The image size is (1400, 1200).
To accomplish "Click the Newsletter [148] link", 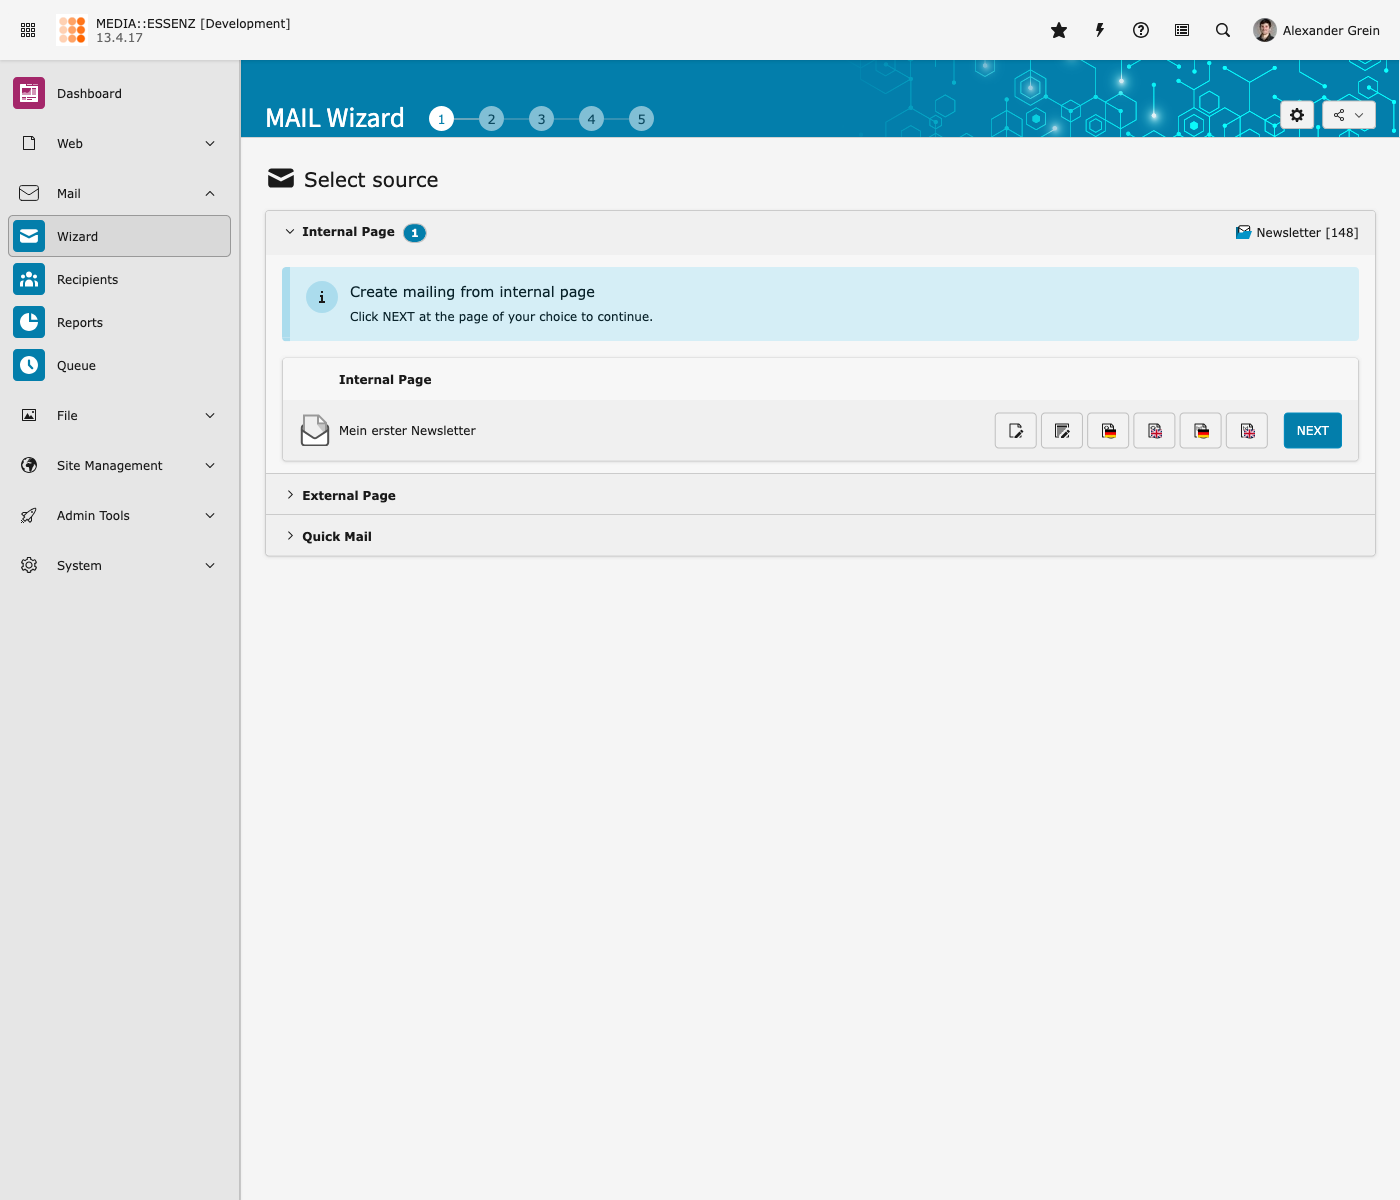I will click(x=1297, y=233).
